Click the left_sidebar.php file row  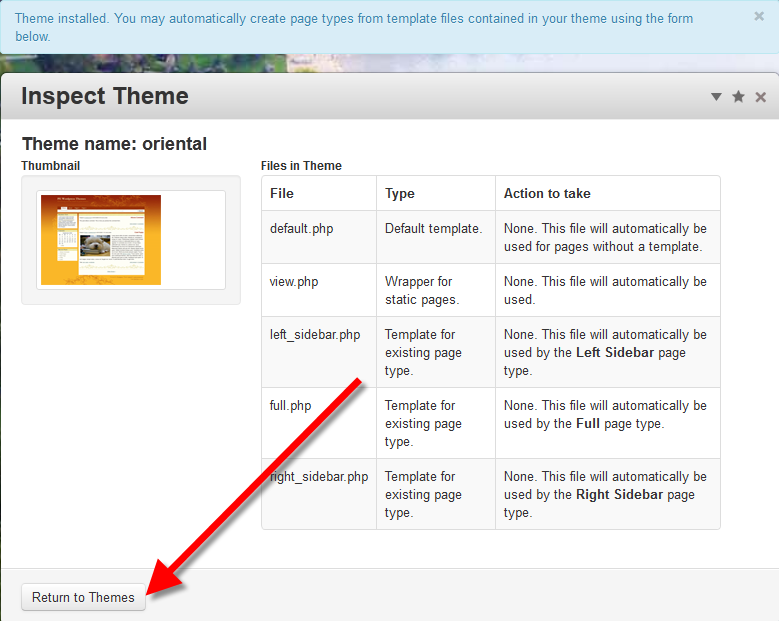click(x=314, y=334)
